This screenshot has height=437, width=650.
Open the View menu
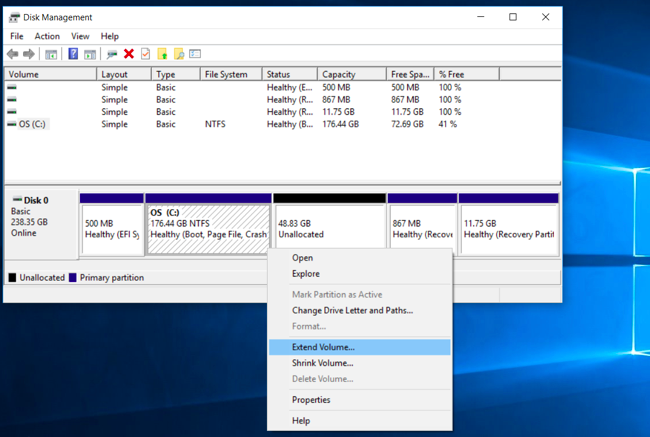(80, 36)
